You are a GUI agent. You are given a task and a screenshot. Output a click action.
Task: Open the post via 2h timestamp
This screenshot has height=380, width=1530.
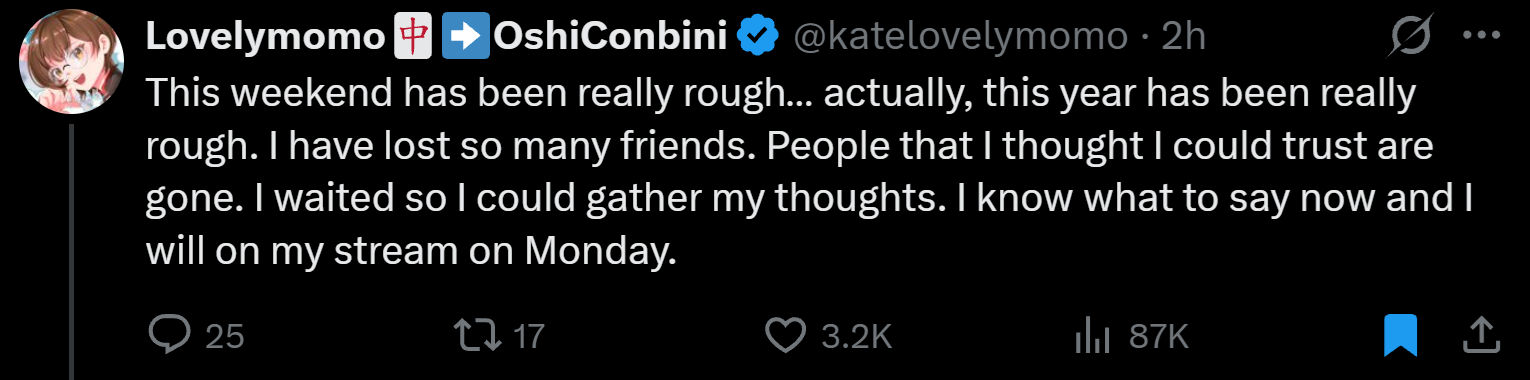(1183, 38)
